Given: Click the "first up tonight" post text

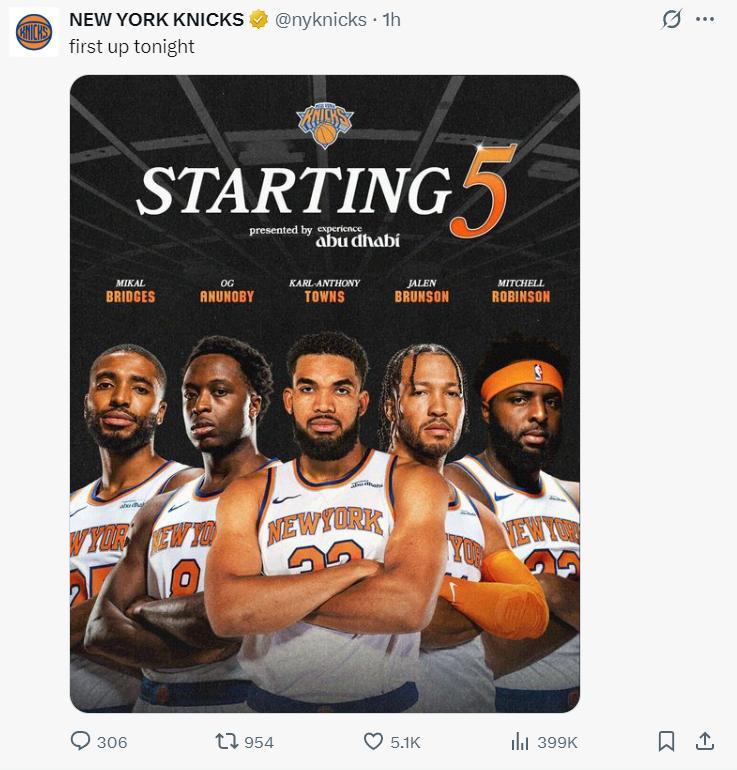Looking at the screenshot, I should point(132,46).
